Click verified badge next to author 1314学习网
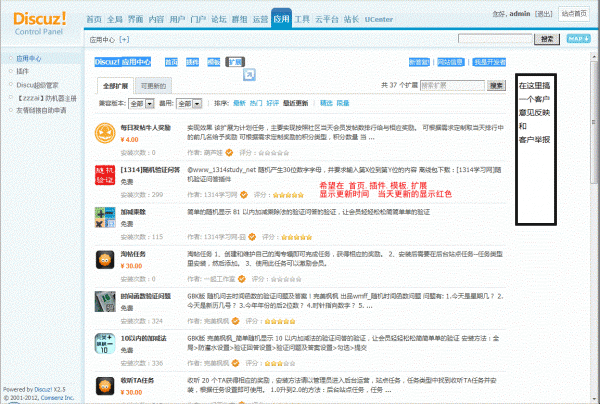The width and height of the screenshot is (600, 404). click(244, 195)
